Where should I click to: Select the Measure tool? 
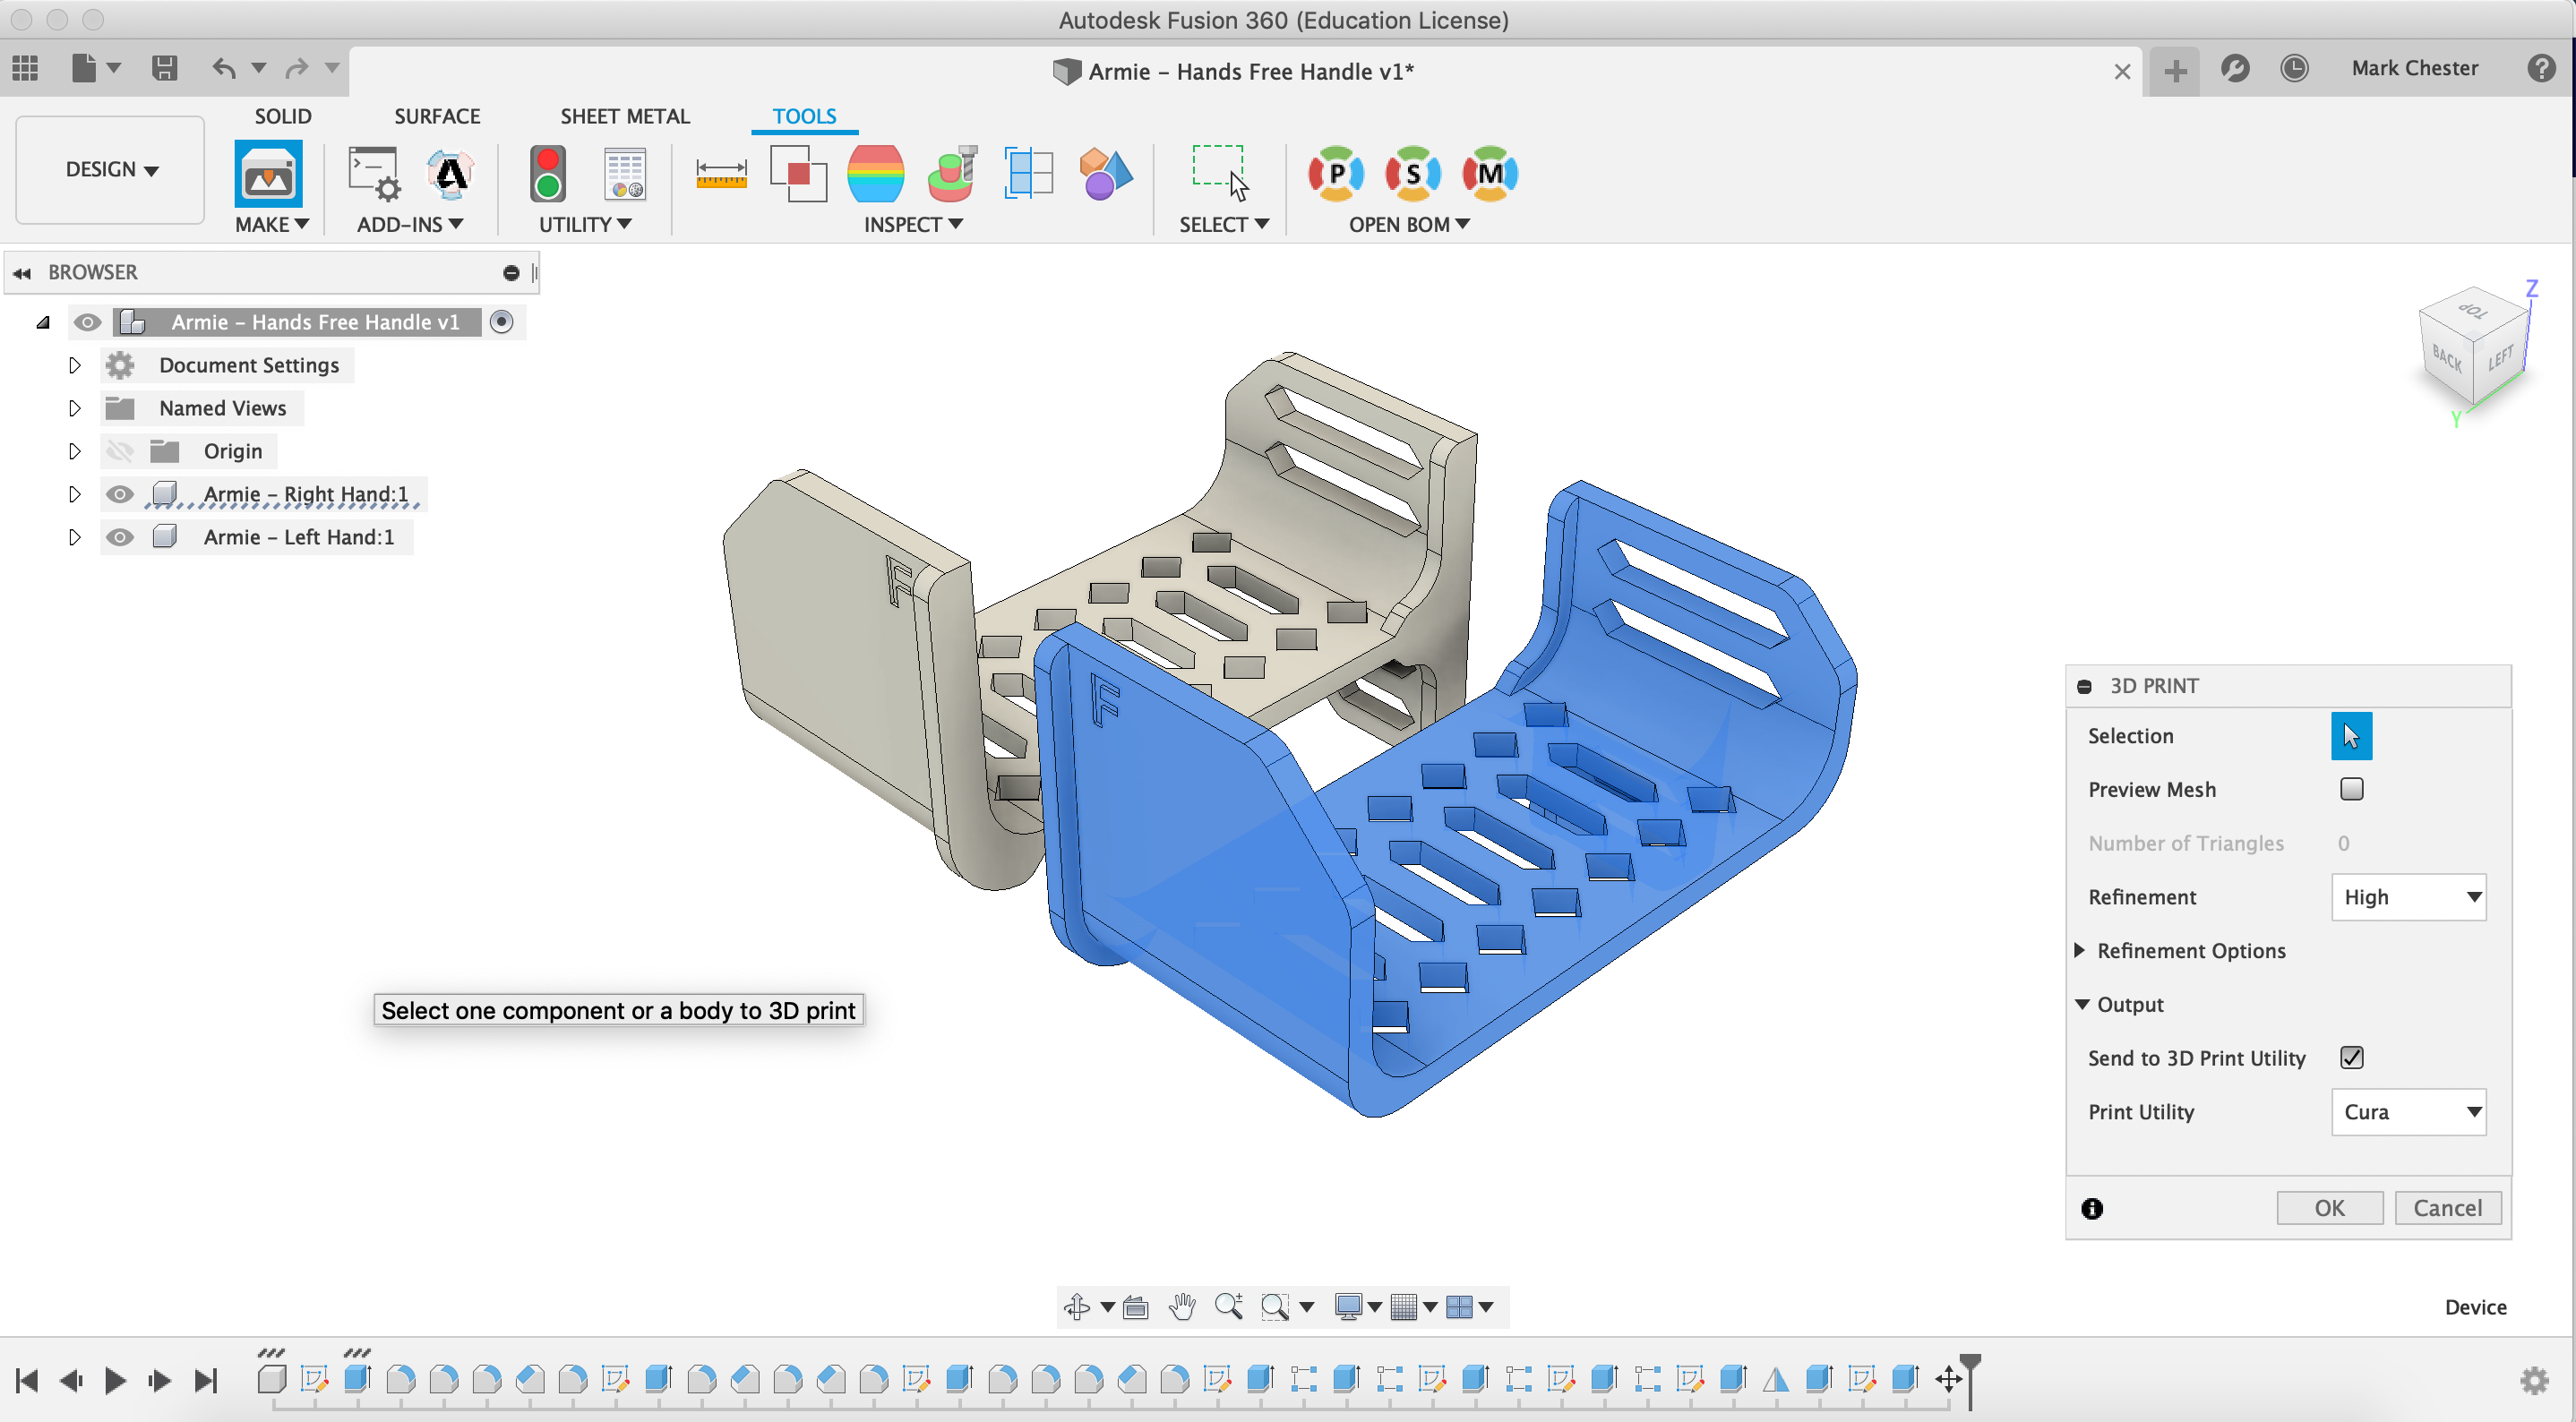[721, 175]
